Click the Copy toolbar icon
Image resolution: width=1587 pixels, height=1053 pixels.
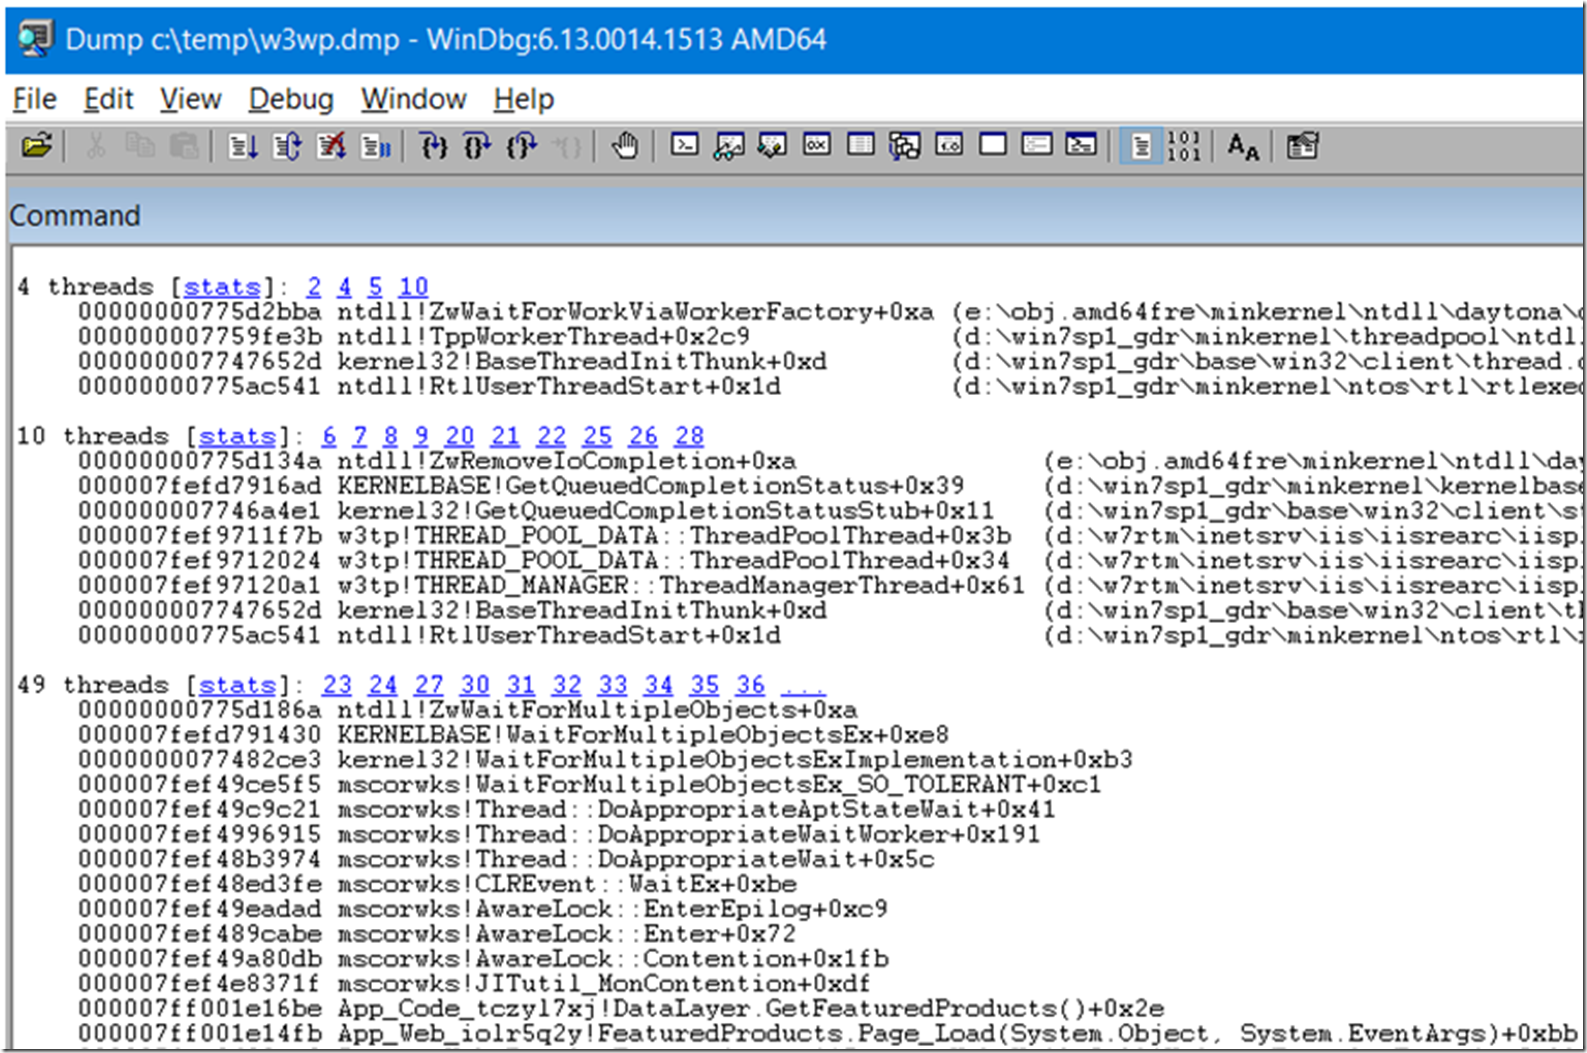[140, 146]
